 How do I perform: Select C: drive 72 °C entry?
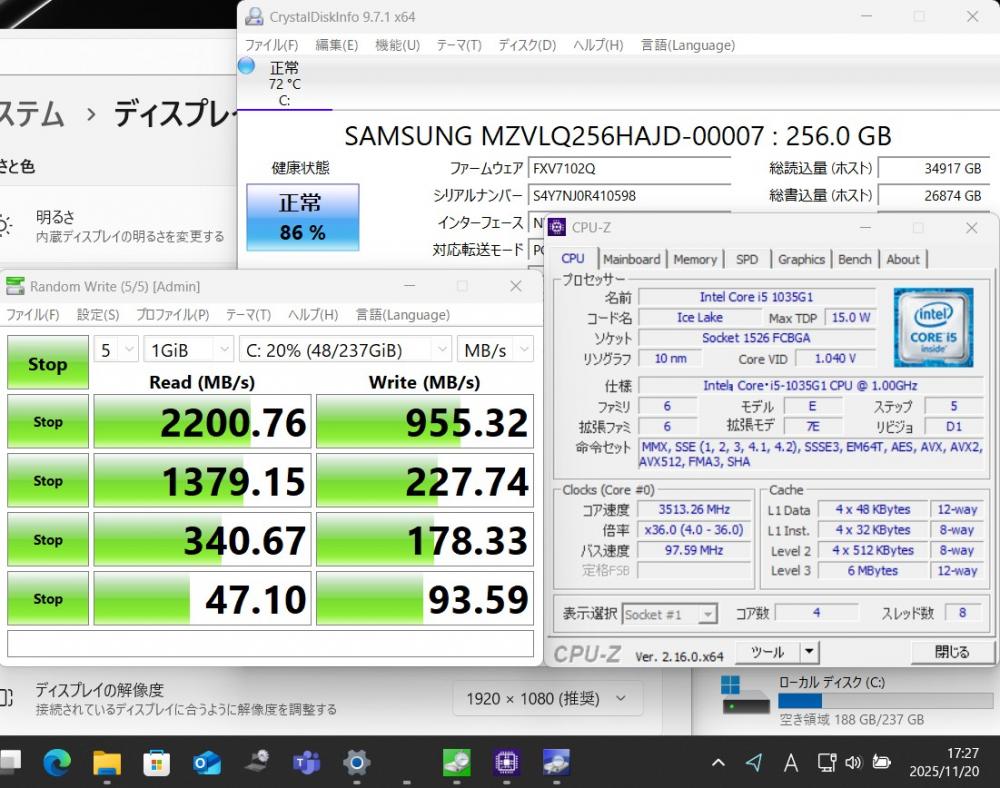[x=284, y=84]
